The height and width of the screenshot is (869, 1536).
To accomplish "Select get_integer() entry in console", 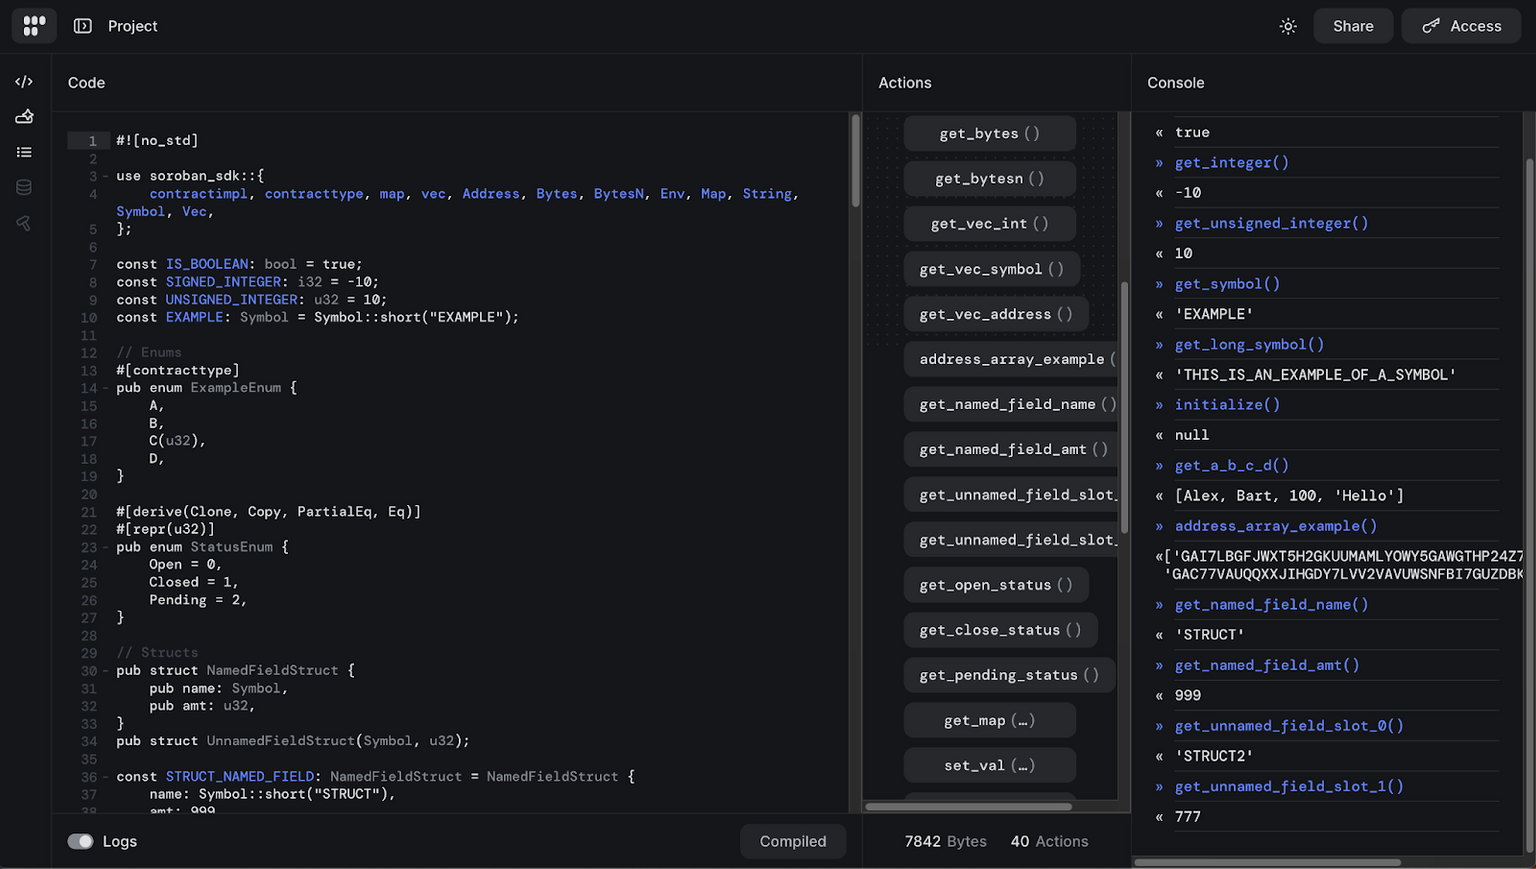I will coord(1231,162).
